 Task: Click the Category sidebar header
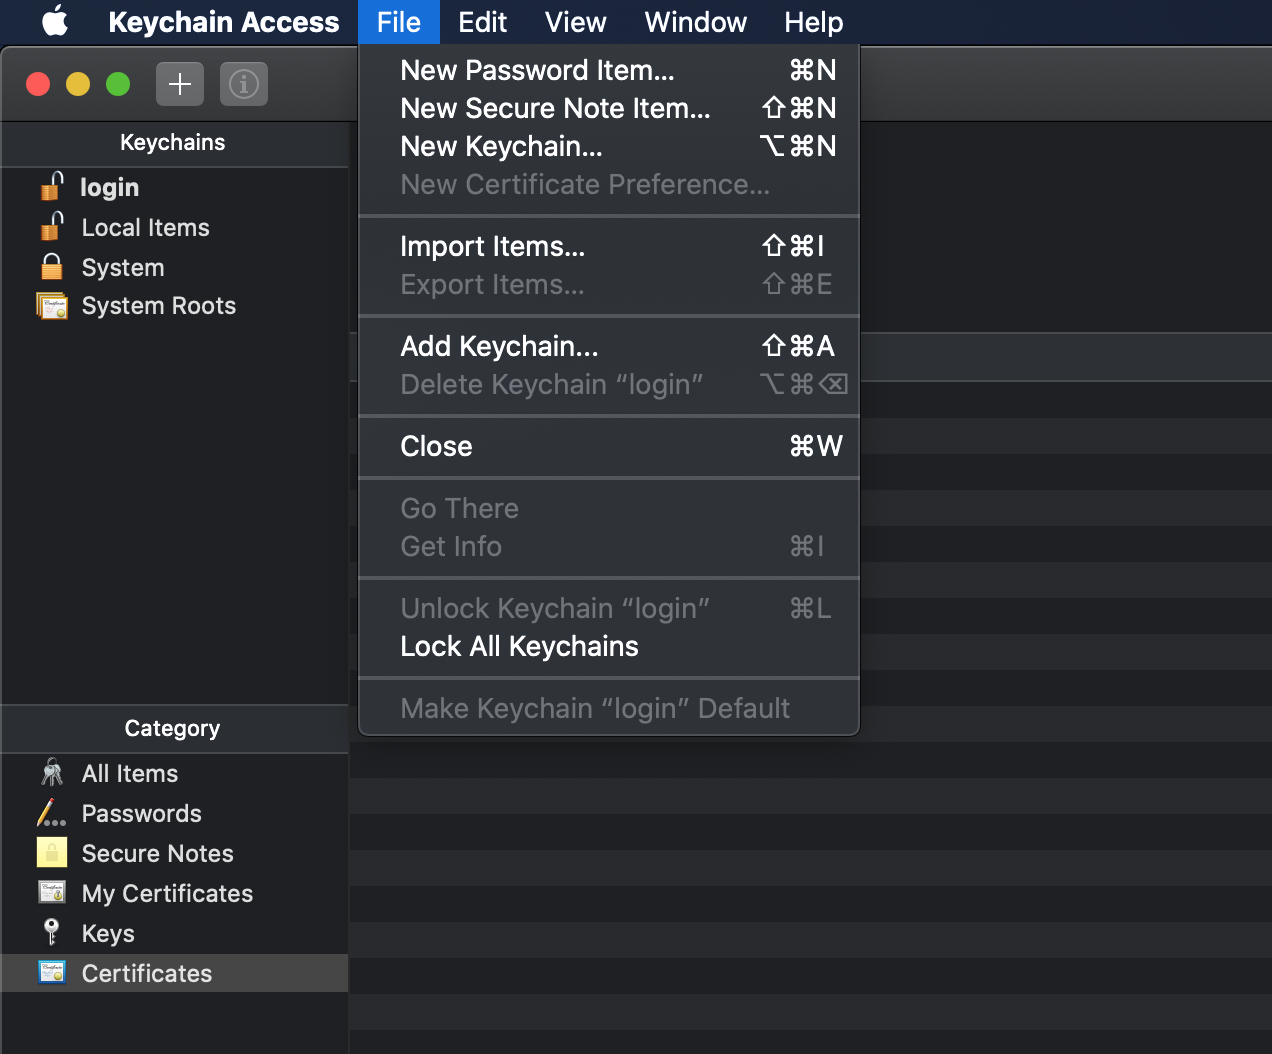pos(173,728)
